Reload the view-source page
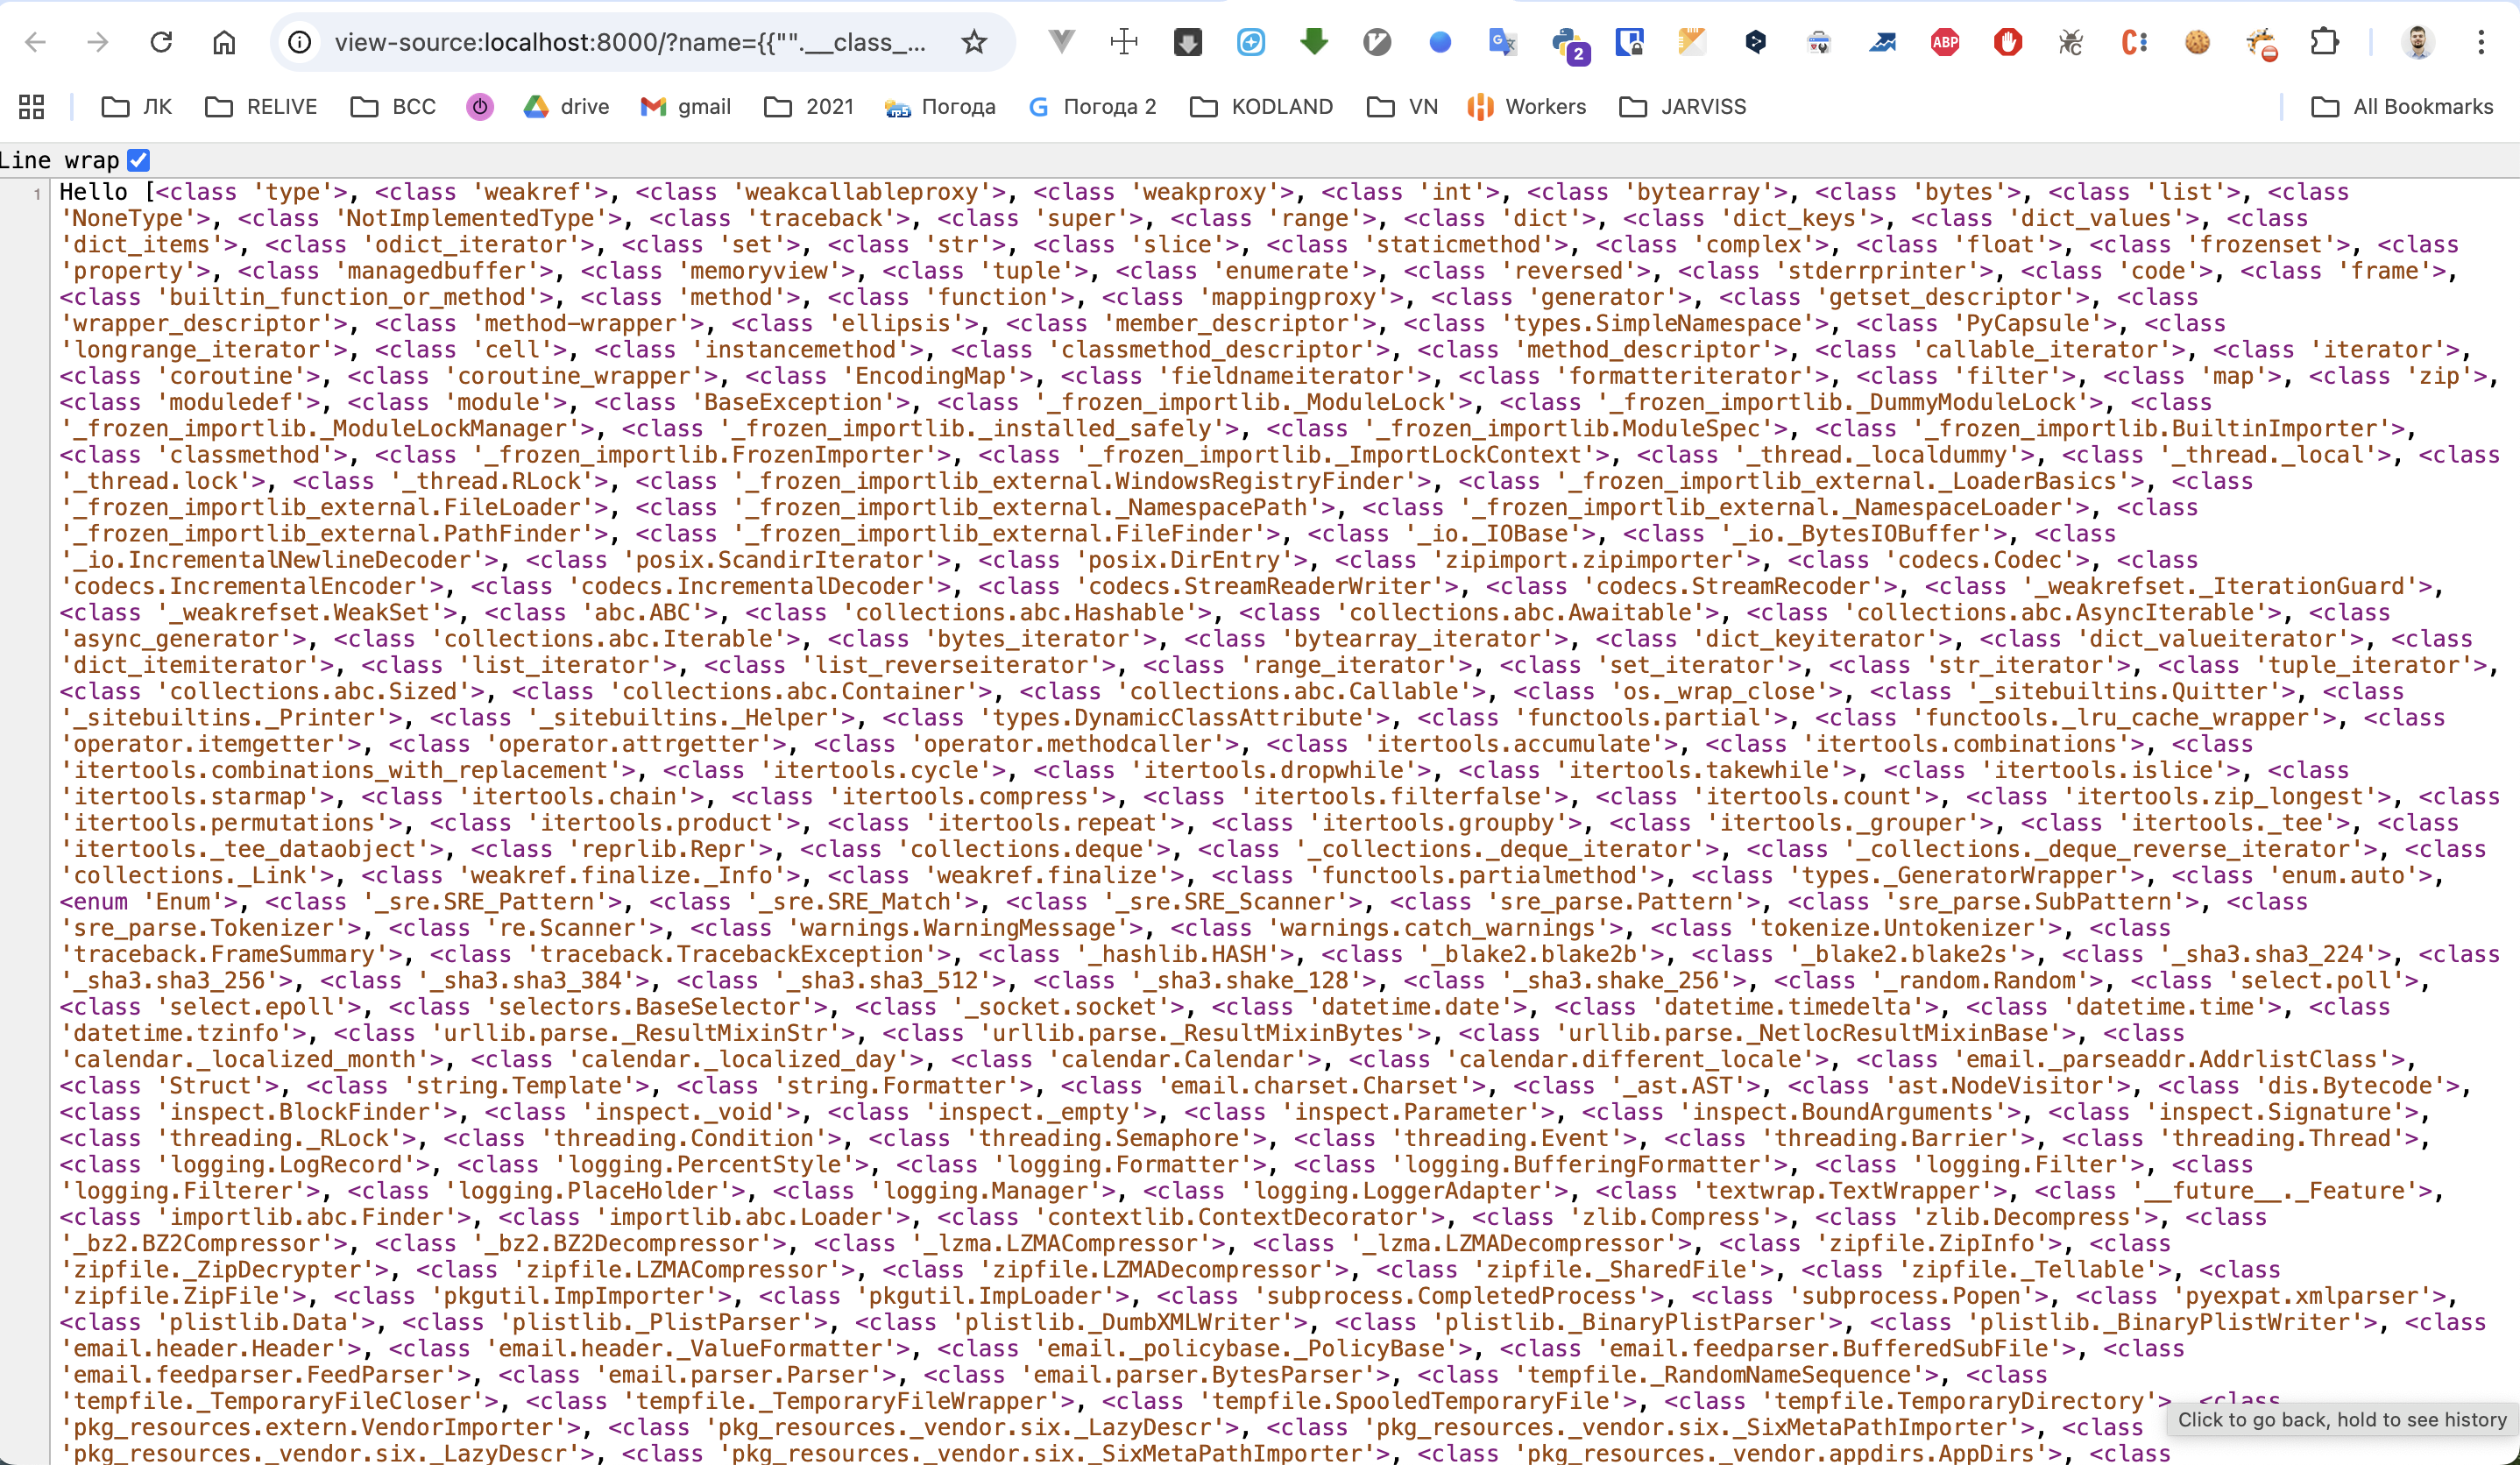The height and width of the screenshot is (1465, 2520). coord(161,42)
